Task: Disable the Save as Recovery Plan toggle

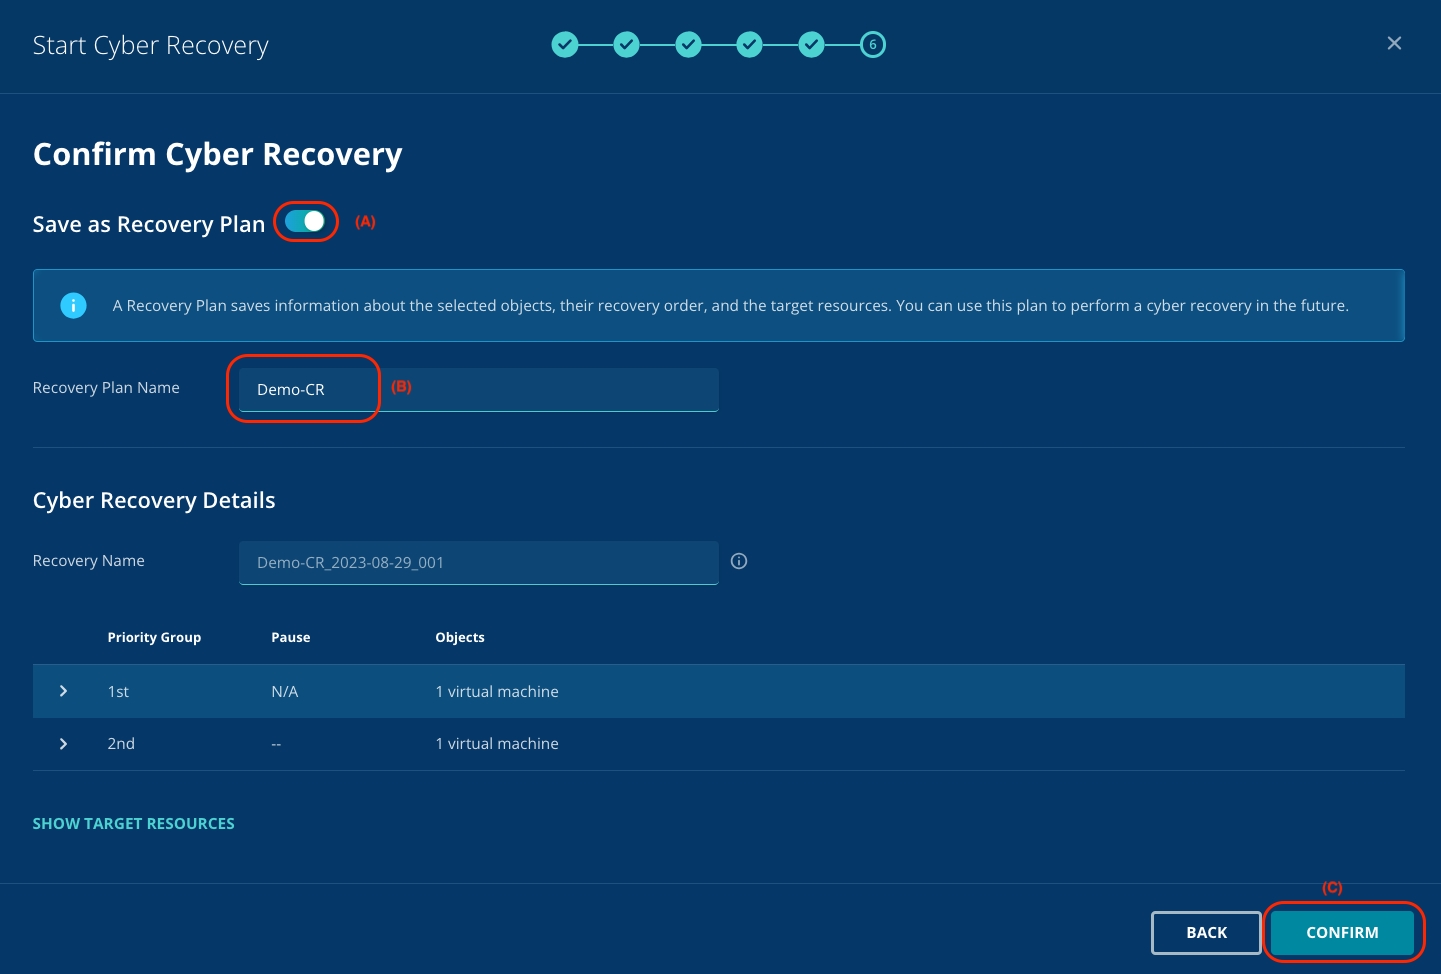Action: (x=305, y=222)
